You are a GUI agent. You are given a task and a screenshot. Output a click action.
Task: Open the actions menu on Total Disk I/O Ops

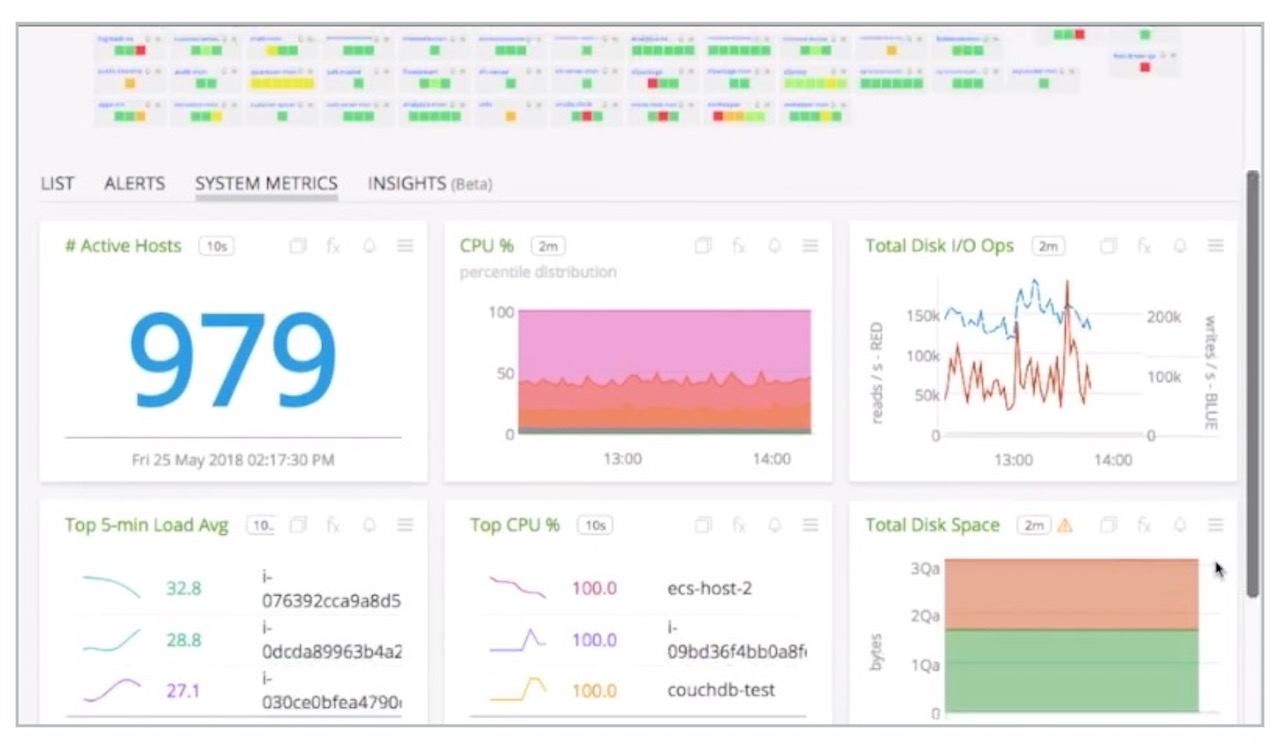tap(1214, 245)
